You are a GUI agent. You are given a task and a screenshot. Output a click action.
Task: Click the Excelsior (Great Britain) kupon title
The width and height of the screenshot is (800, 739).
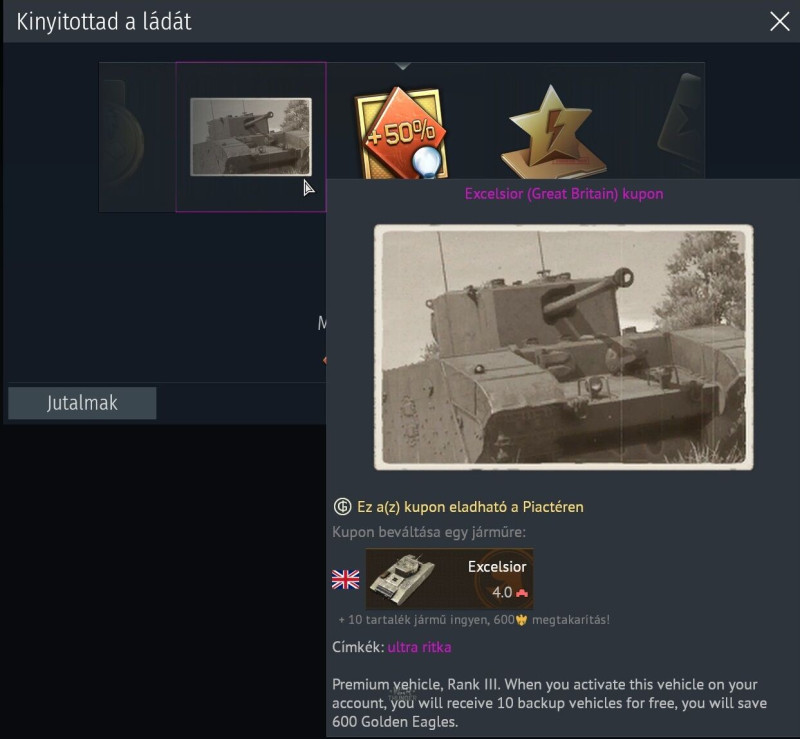(564, 194)
